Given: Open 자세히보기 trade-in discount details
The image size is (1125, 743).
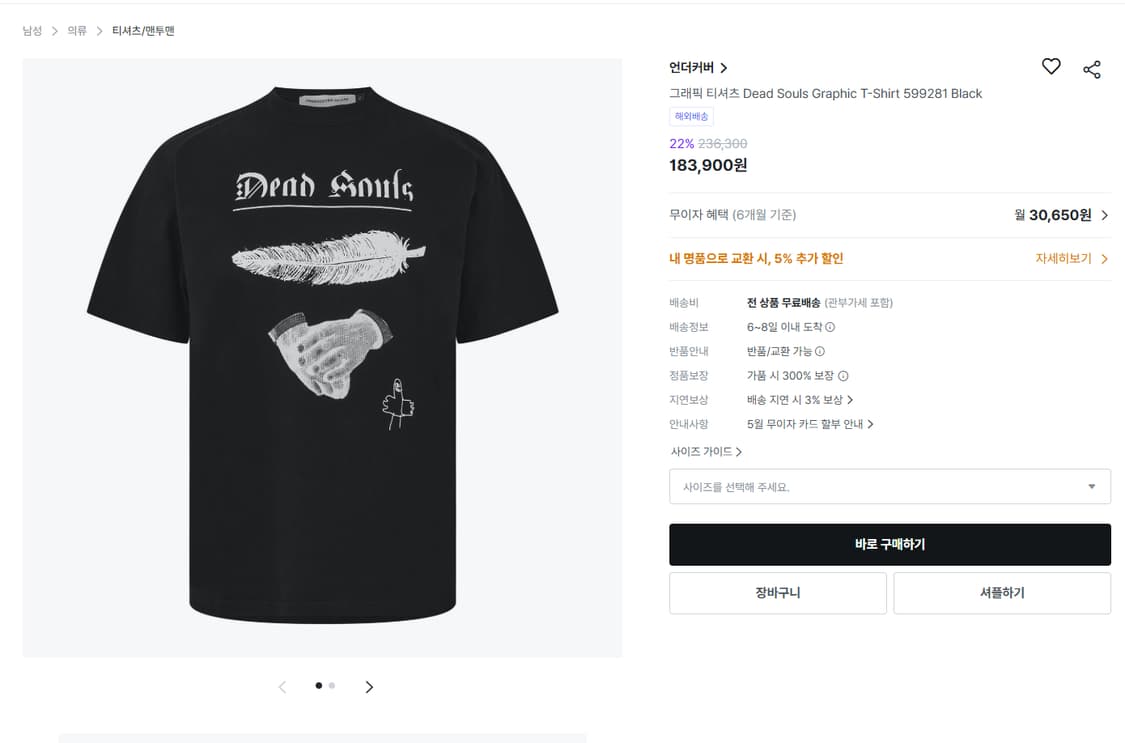Looking at the screenshot, I should tap(1071, 259).
